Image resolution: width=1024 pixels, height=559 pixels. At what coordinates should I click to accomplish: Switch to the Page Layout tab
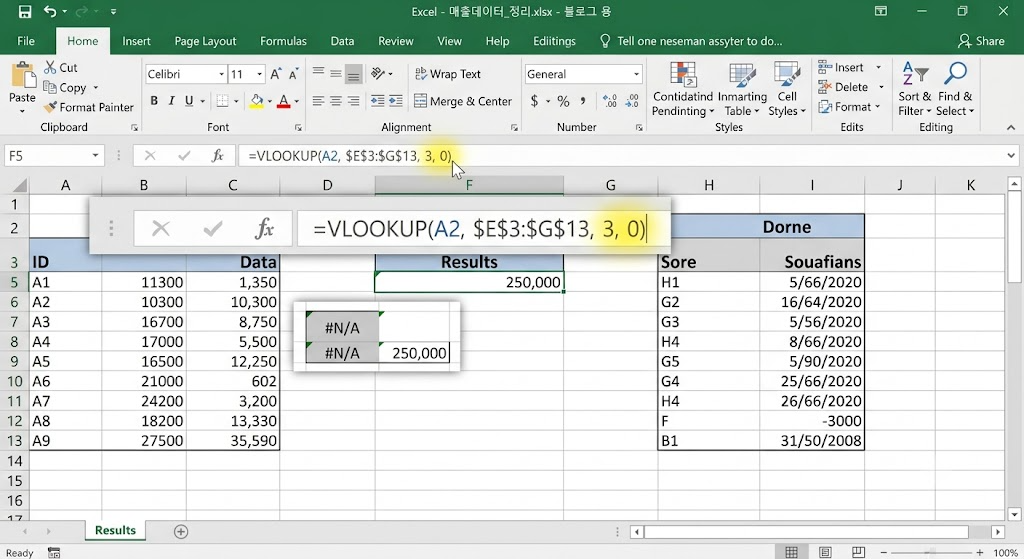coord(205,41)
